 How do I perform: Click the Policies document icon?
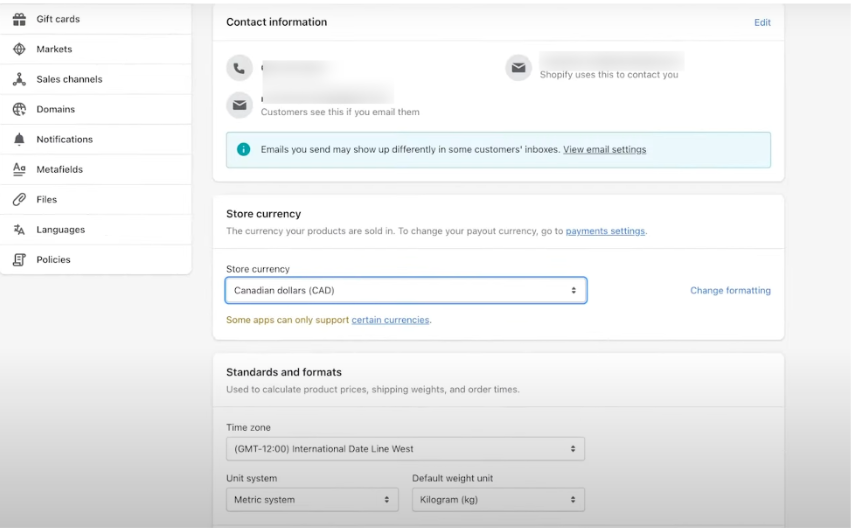point(20,260)
